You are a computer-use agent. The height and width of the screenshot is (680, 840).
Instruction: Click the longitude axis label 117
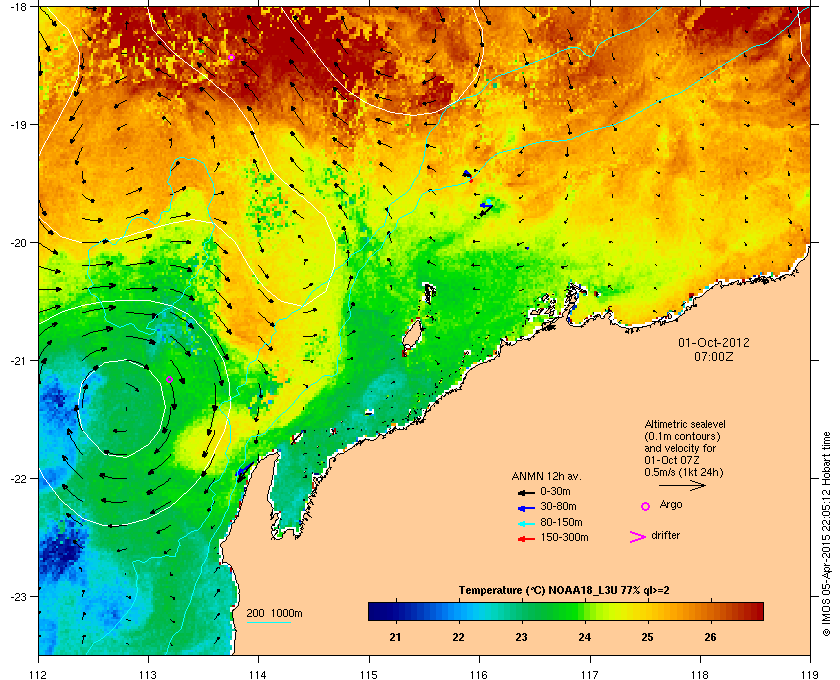tap(589, 674)
